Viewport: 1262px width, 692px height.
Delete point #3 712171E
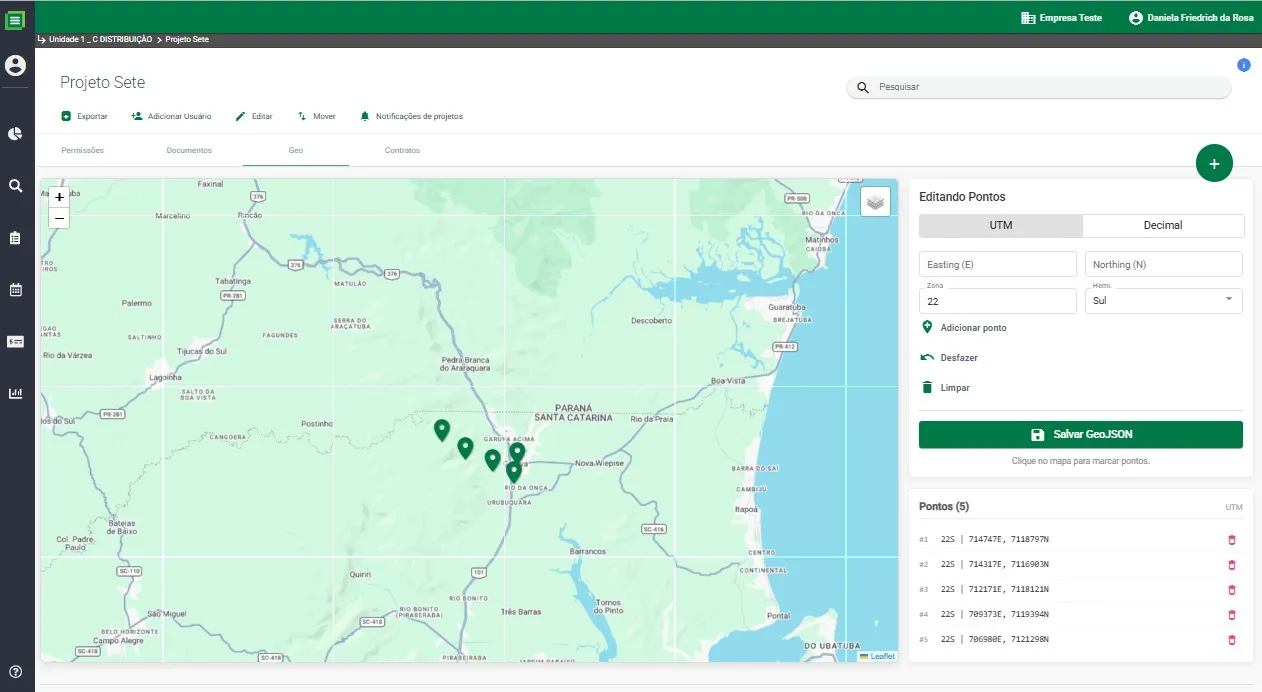pos(1232,590)
